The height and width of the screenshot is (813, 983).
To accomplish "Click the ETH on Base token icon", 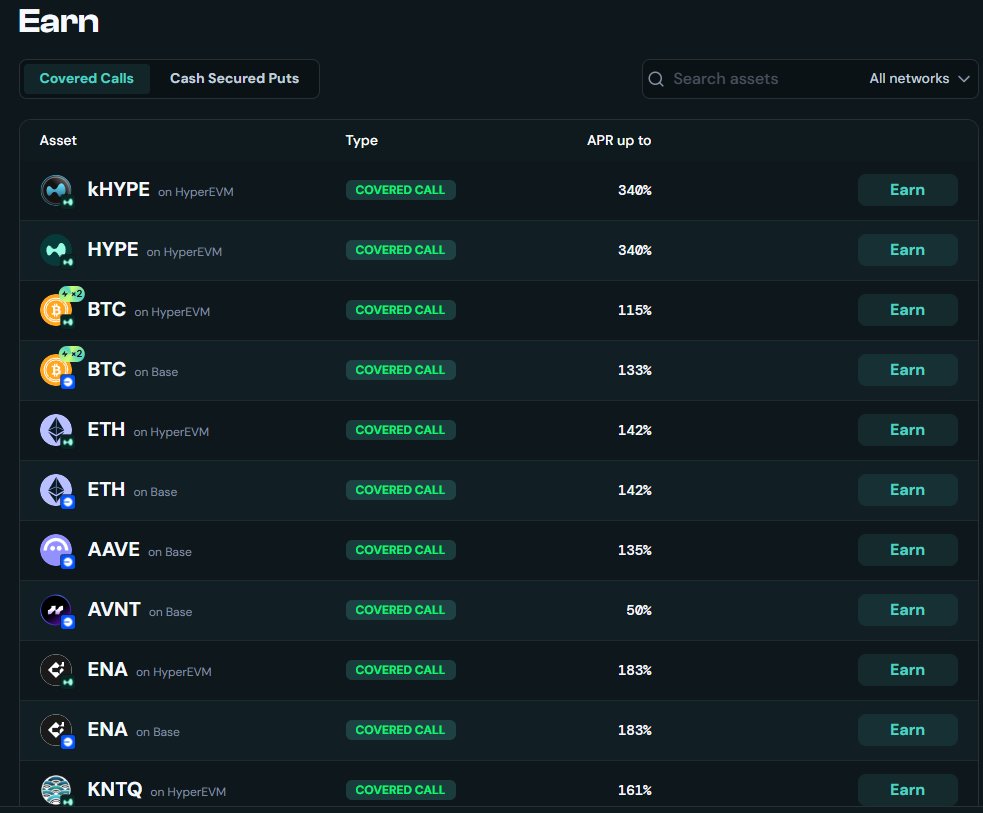I will click(56, 490).
